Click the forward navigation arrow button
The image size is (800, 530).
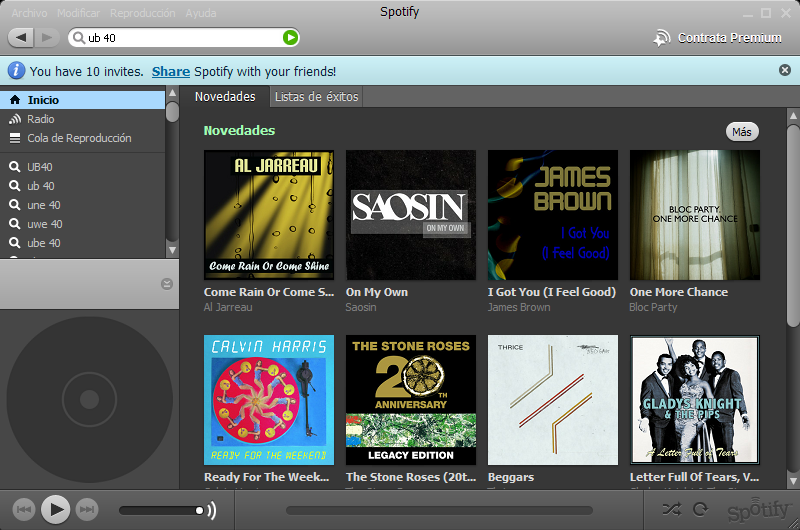[x=47, y=38]
